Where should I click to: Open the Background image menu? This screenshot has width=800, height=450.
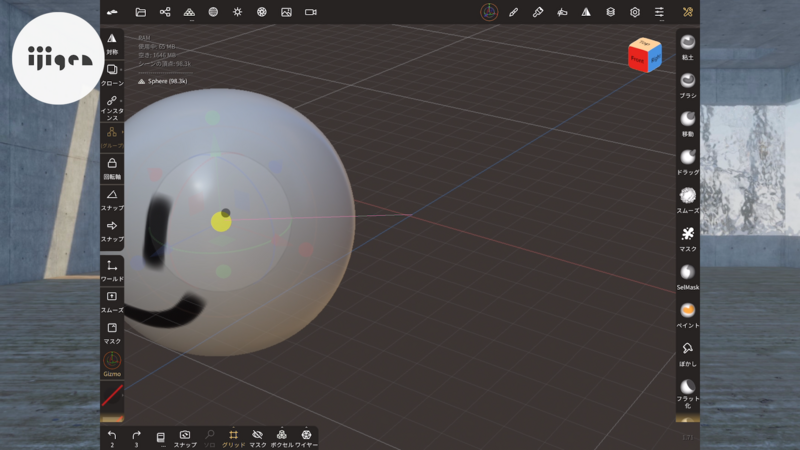[x=286, y=12]
